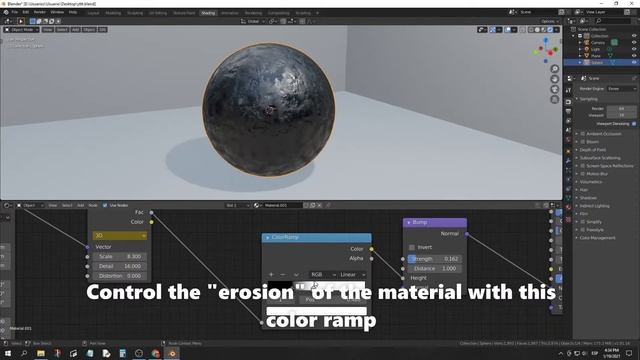The height and width of the screenshot is (360, 640).
Task: Toggle Use Nodes checkbox in node editor
Action: click(x=105, y=205)
